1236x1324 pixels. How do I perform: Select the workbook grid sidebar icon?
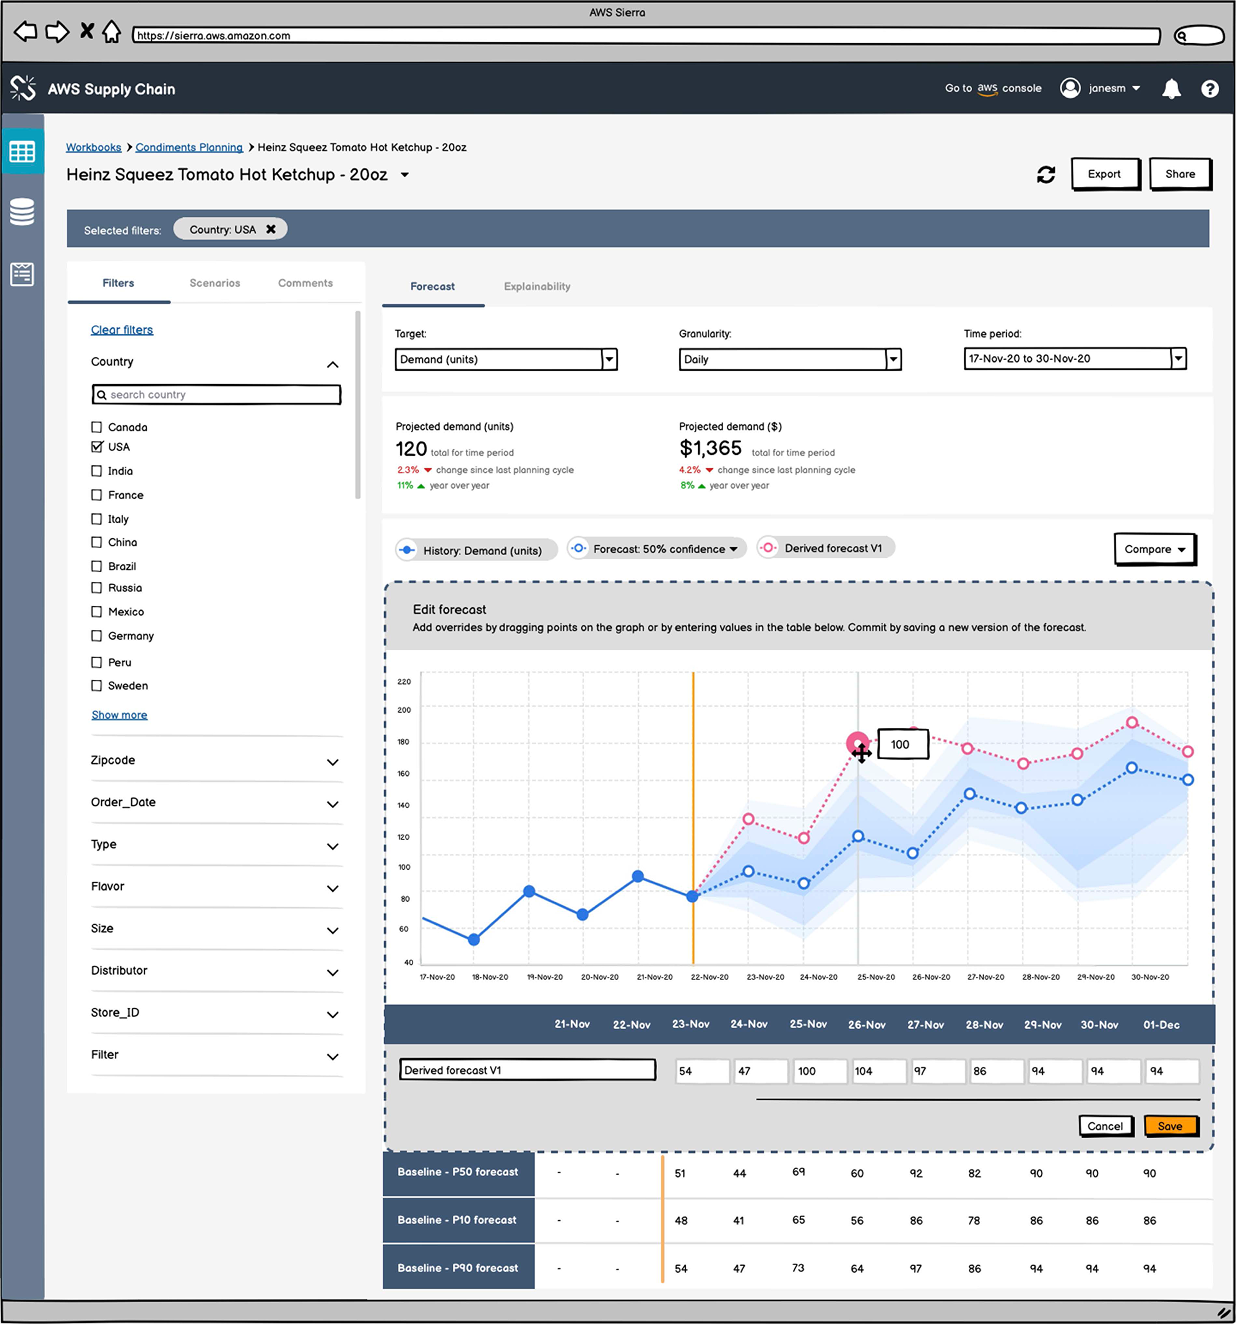coord(22,152)
